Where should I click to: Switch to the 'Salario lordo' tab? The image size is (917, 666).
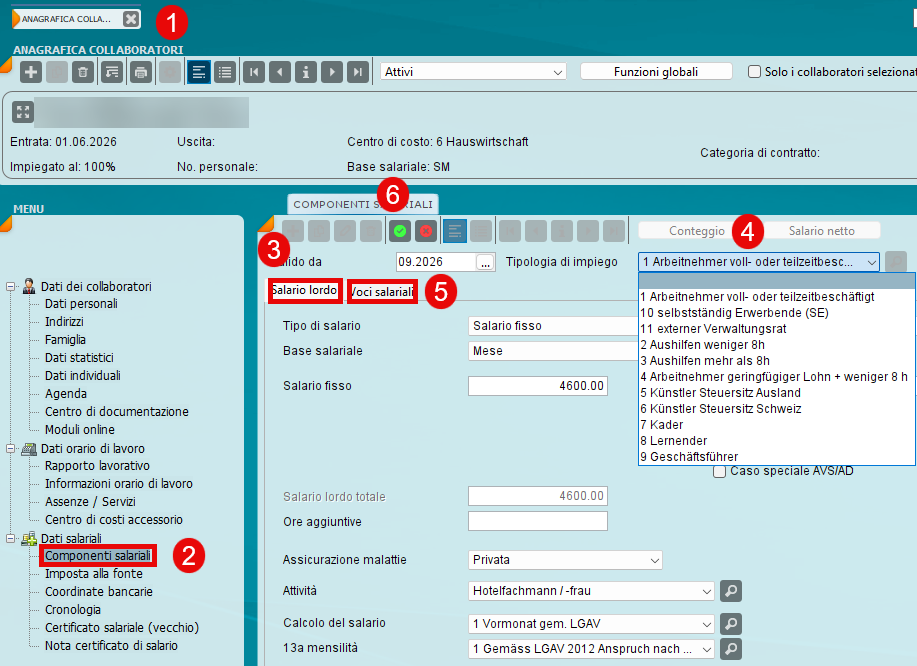coord(305,291)
